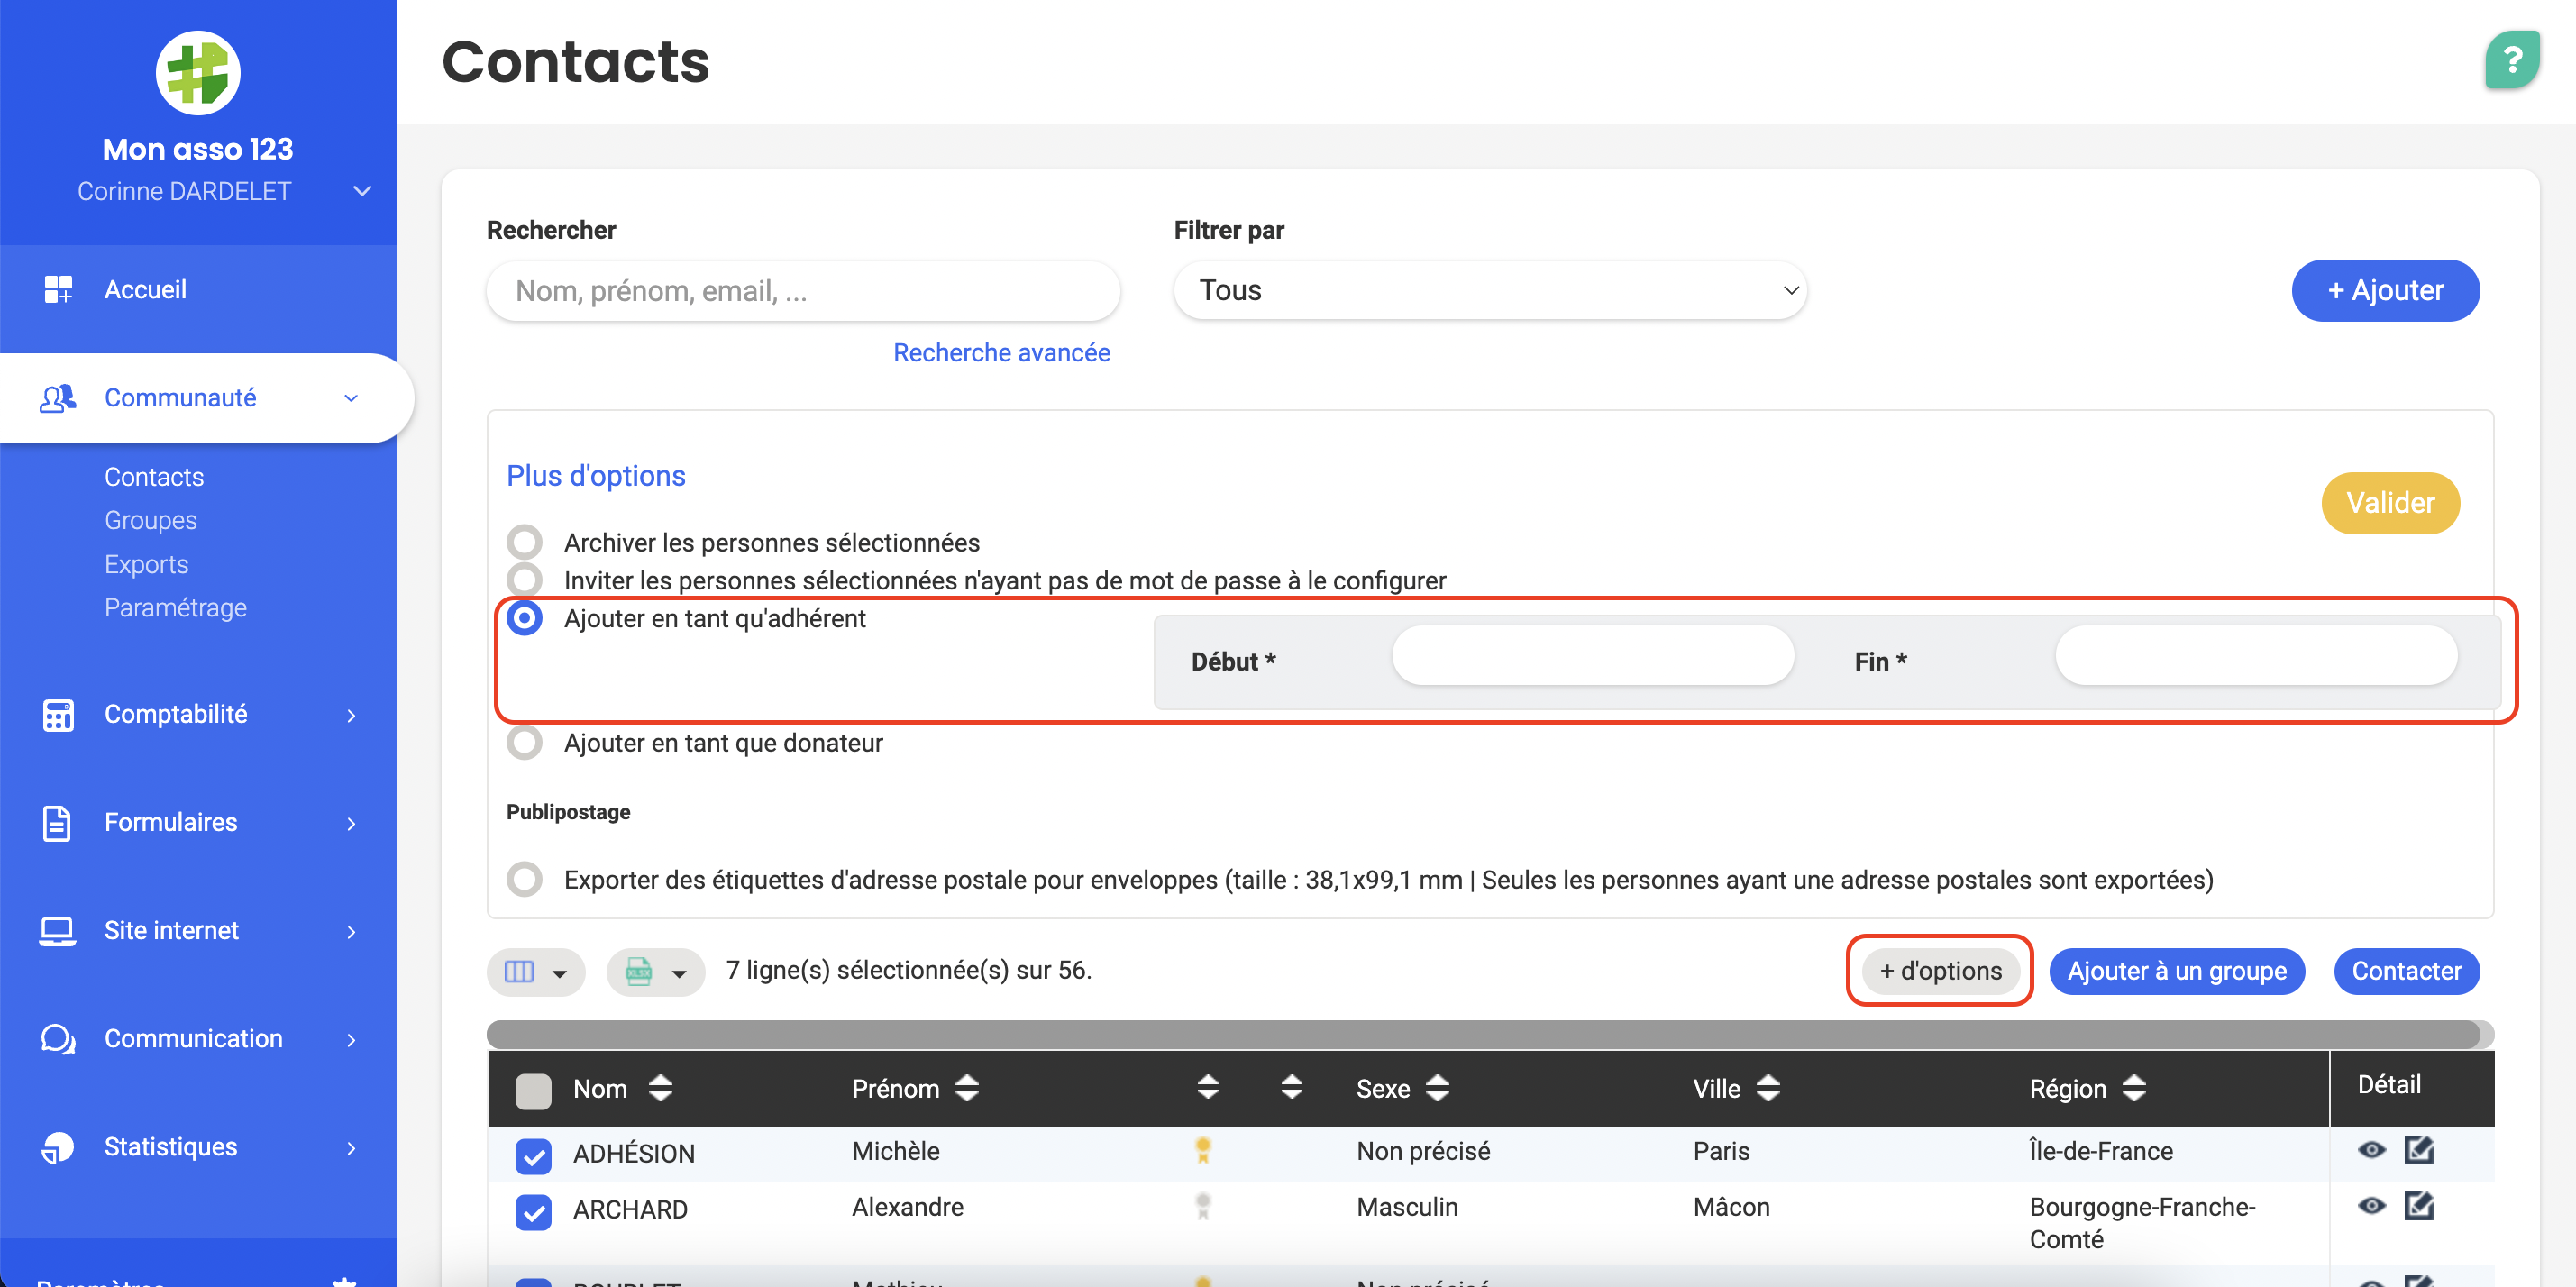Click the Communauté people icon
Screen dimensions: 2576x1287
coord(57,398)
